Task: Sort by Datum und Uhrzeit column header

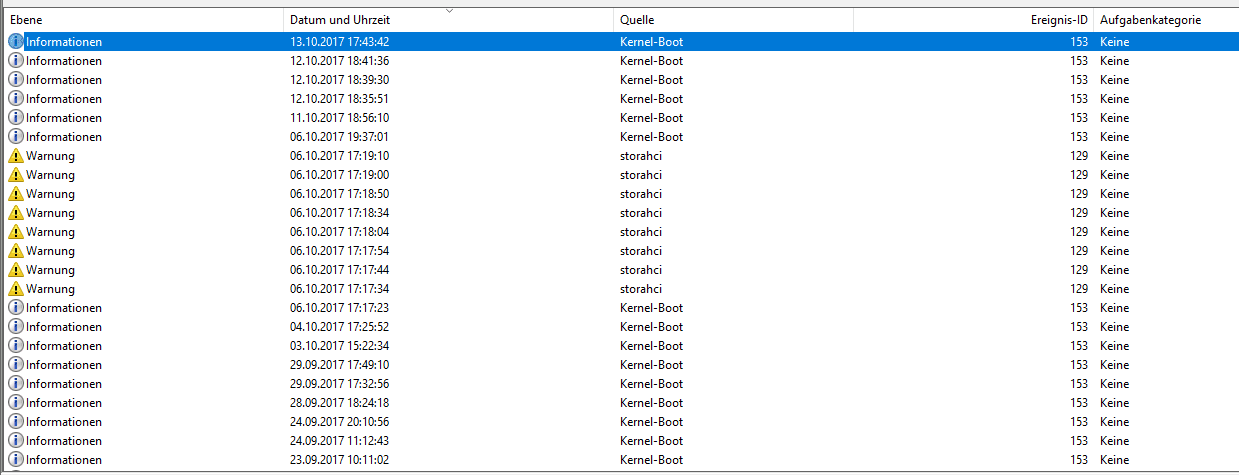Action: coord(448,20)
